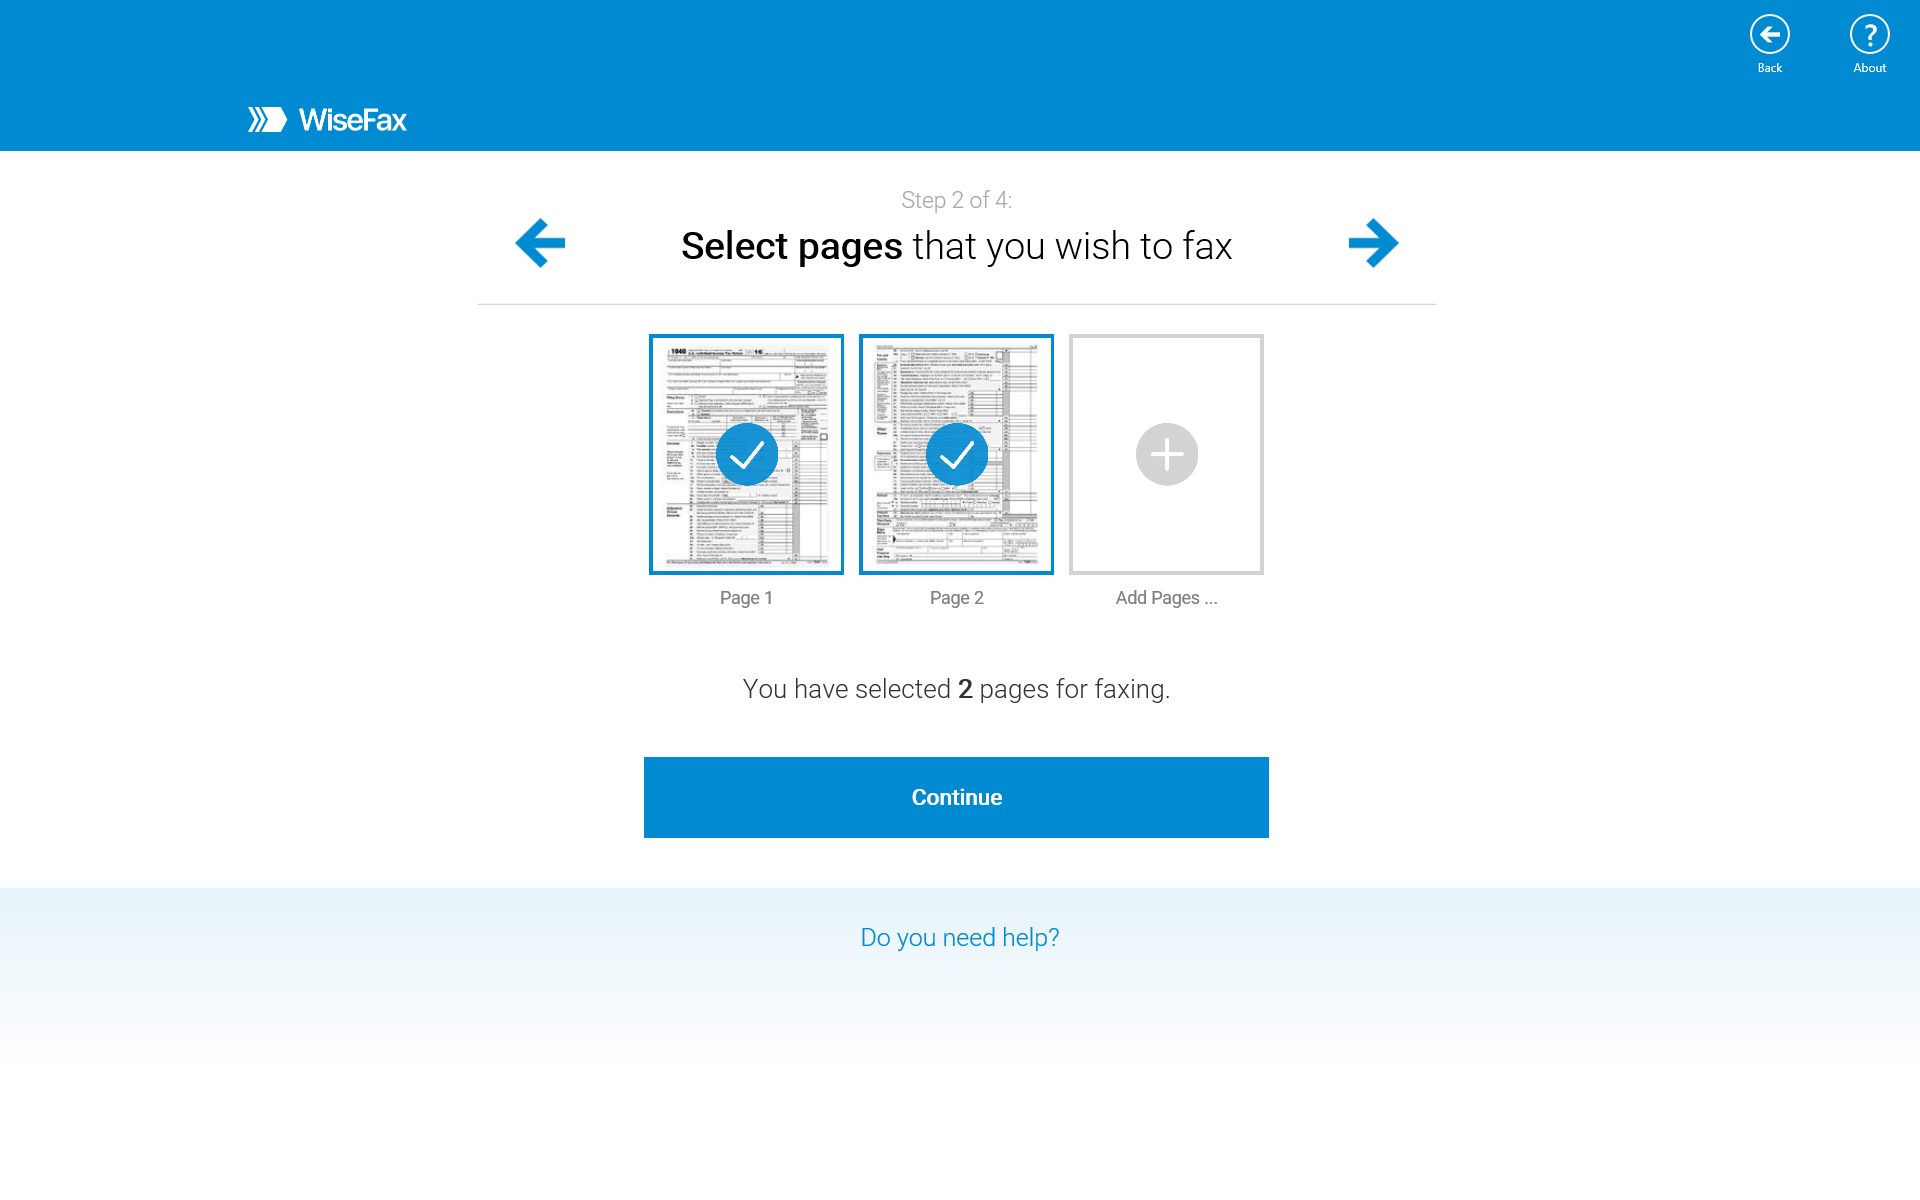
Task: Click the Back navigation icon
Action: click(1770, 34)
